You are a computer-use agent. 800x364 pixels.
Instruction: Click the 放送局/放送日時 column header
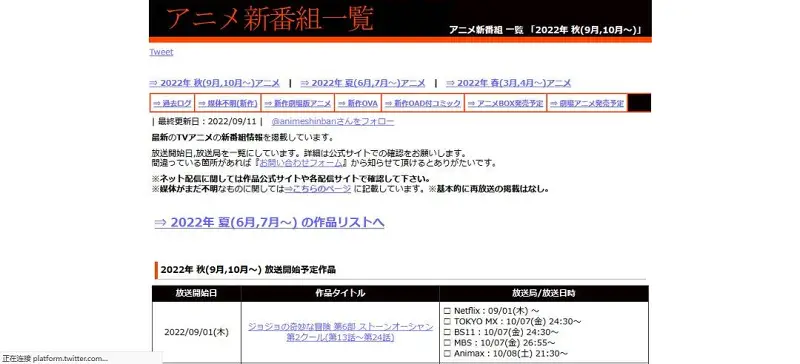coord(544,294)
